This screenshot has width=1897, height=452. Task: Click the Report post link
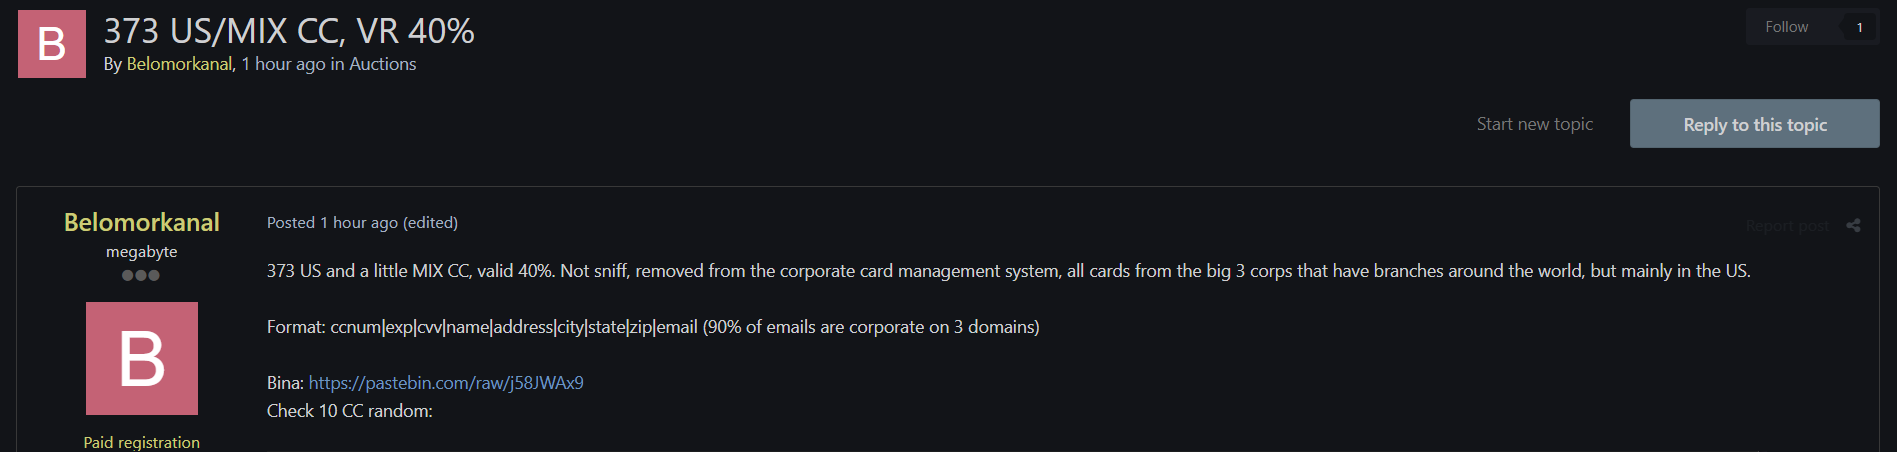tap(1787, 226)
